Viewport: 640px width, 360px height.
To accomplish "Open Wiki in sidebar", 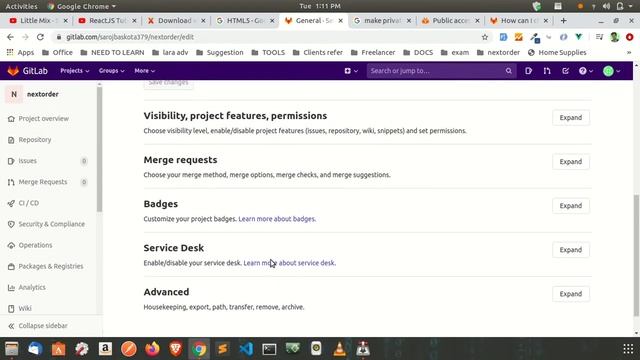I will point(25,309).
